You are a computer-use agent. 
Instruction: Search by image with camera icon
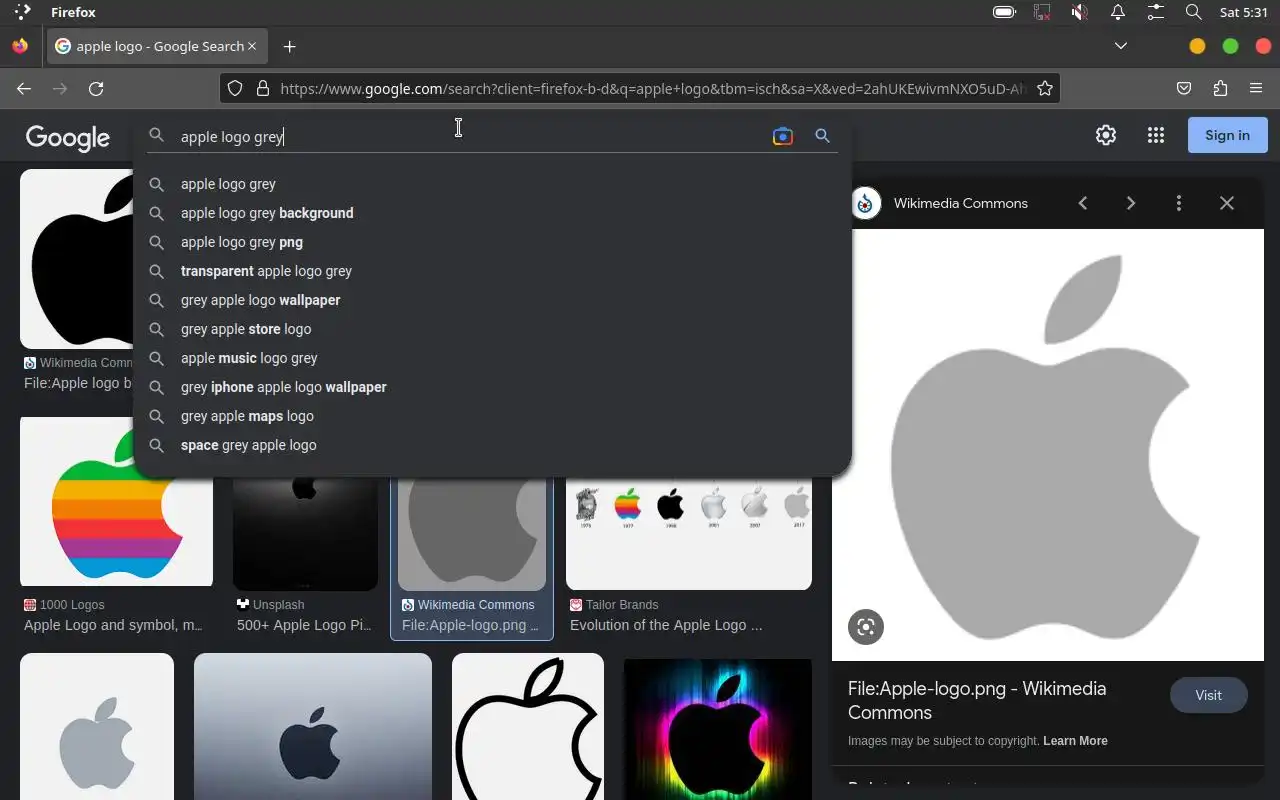coord(783,136)
